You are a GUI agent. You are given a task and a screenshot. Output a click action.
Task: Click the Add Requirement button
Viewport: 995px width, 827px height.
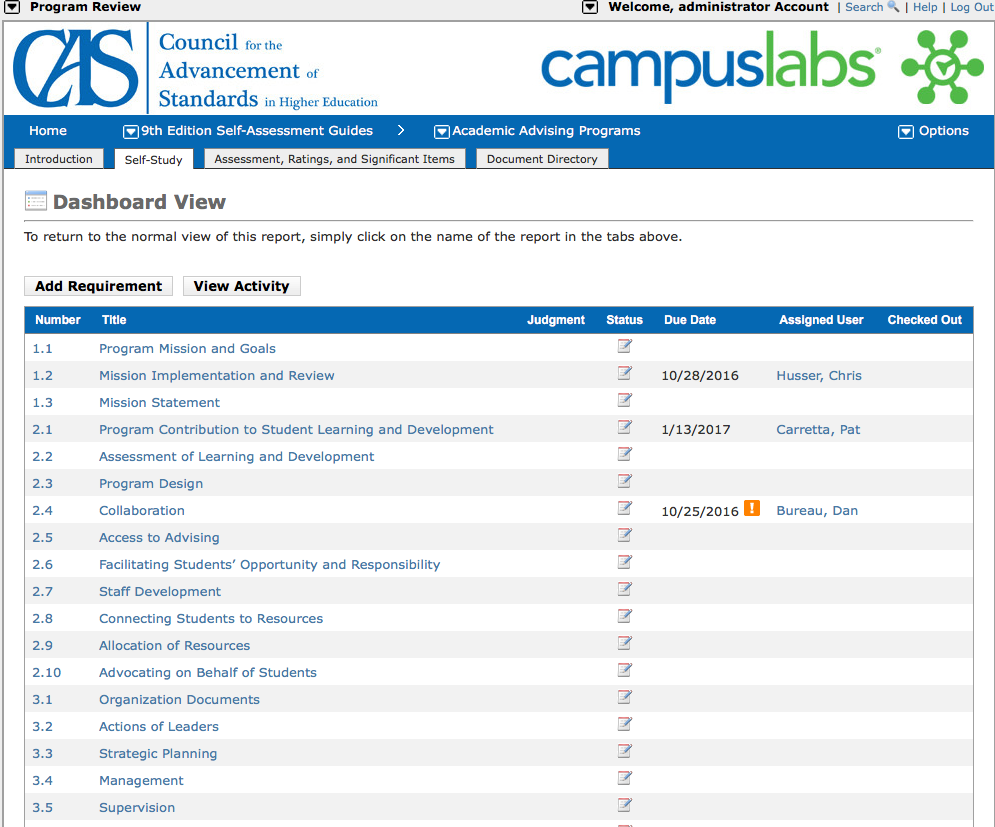[98, 286]
